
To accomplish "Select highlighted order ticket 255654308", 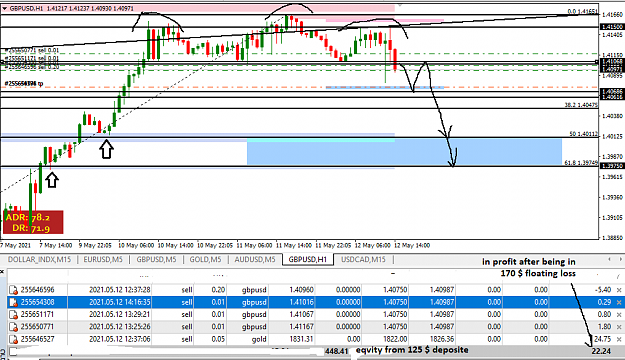I will tap(37, 302).
